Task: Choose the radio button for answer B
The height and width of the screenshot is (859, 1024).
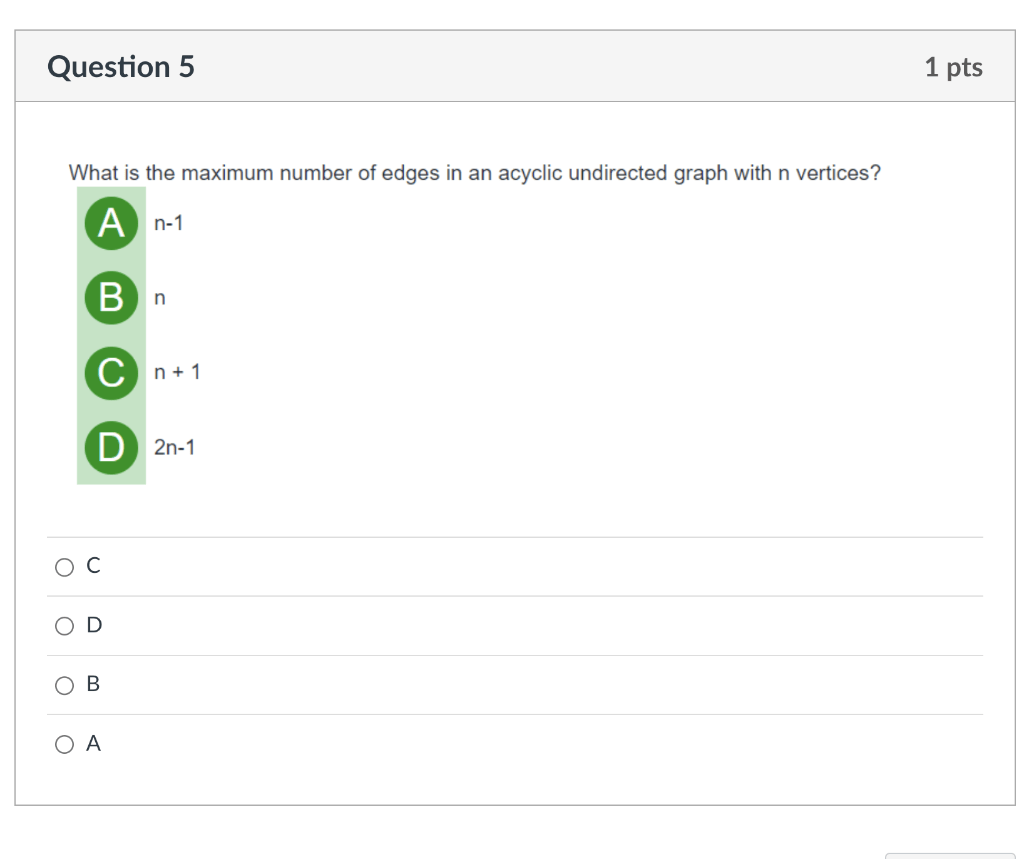Action: [x=65, y=685]
